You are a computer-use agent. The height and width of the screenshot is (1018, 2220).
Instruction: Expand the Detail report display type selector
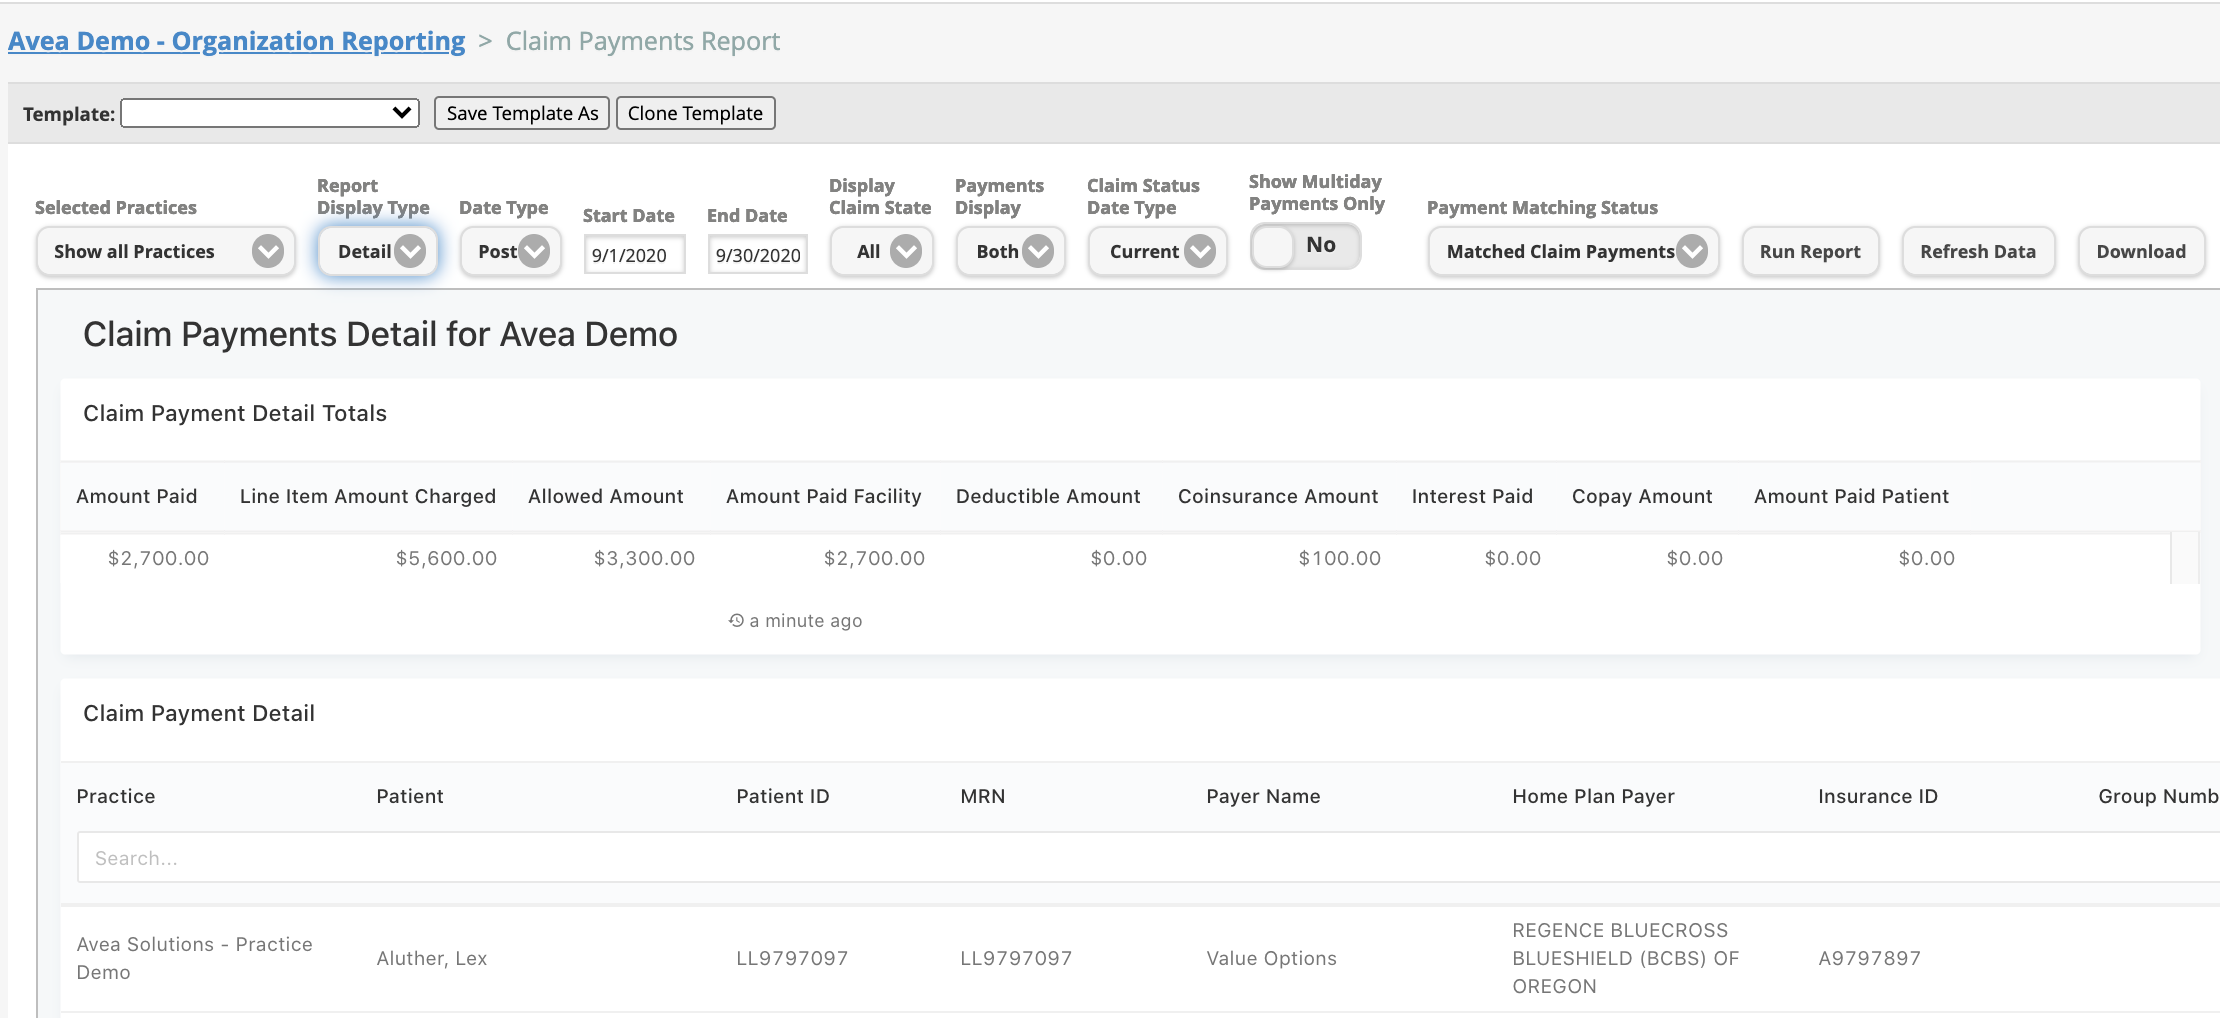click(377, 251)
